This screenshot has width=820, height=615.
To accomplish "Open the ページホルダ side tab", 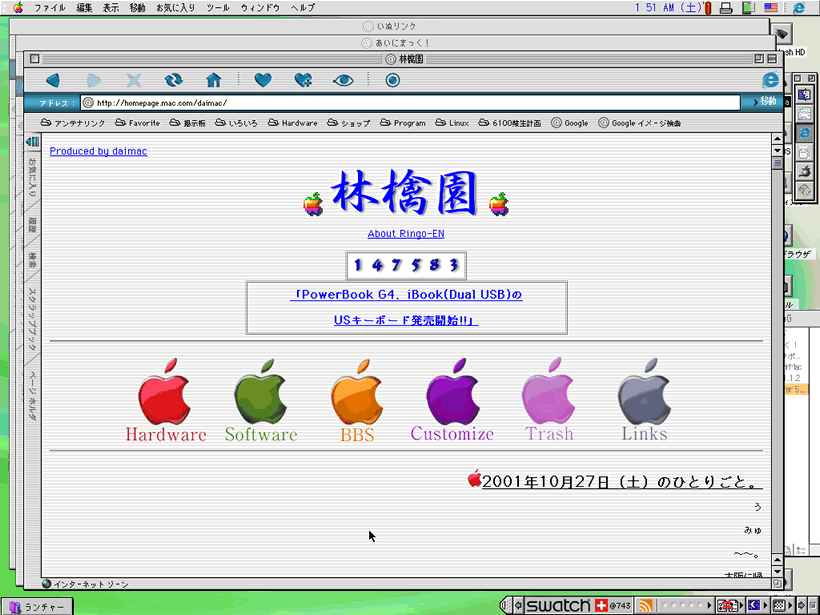I will (32, 396).
